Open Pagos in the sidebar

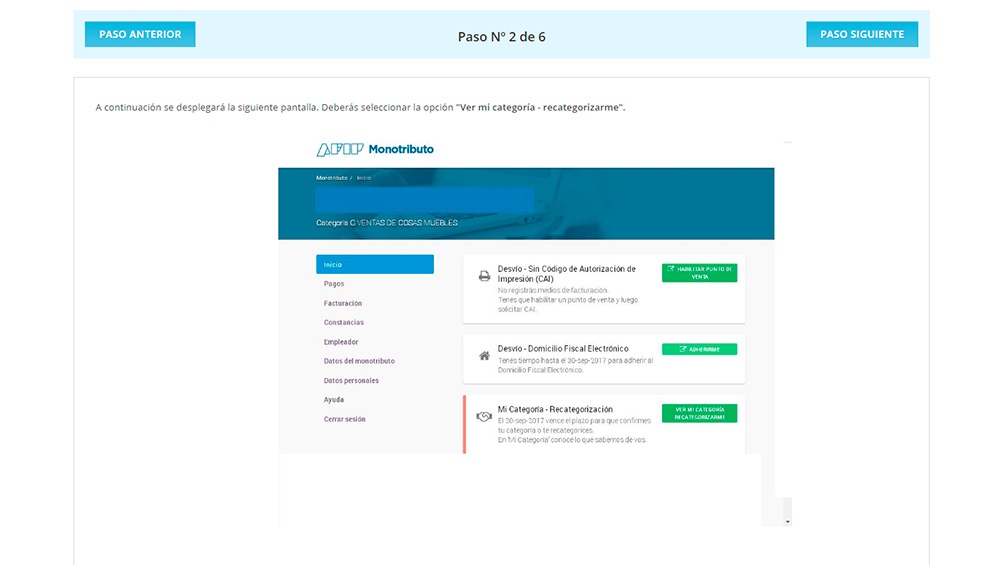[x=334, y=284]
